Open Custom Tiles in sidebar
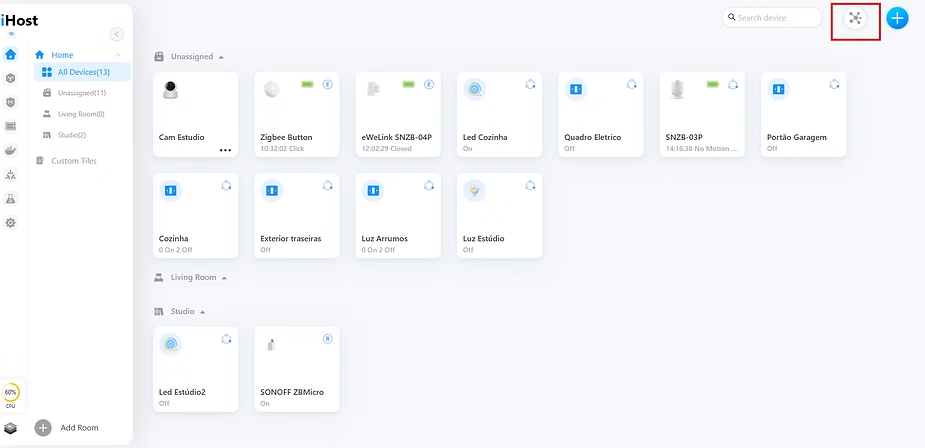The image size is (925, 448). point(73,161)
